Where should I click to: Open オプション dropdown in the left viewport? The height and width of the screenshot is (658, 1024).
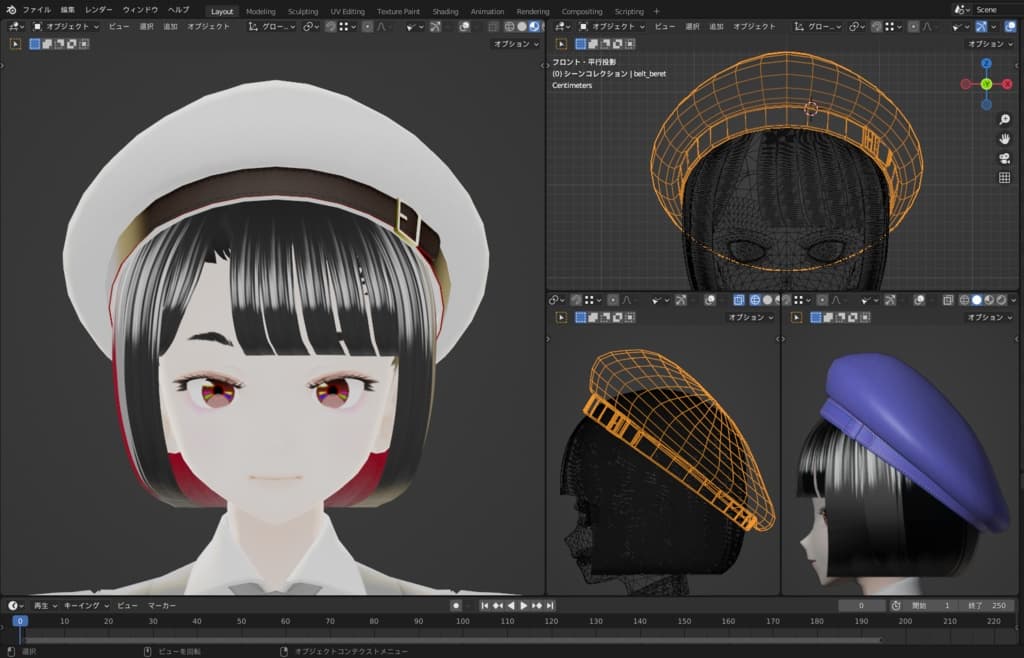pyautogui.click(x=516, y=44)
